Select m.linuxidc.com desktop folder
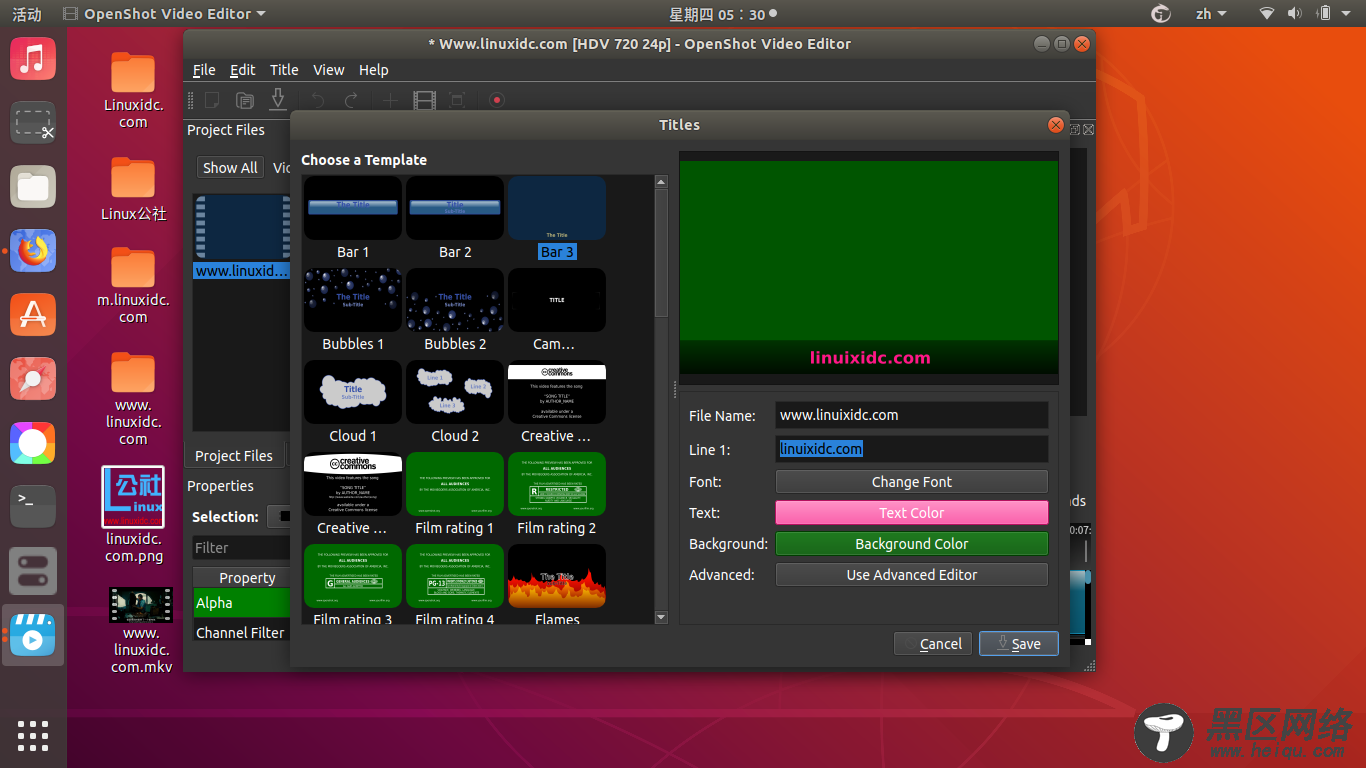Screen dimensions: 1366x768 [133, 286]
